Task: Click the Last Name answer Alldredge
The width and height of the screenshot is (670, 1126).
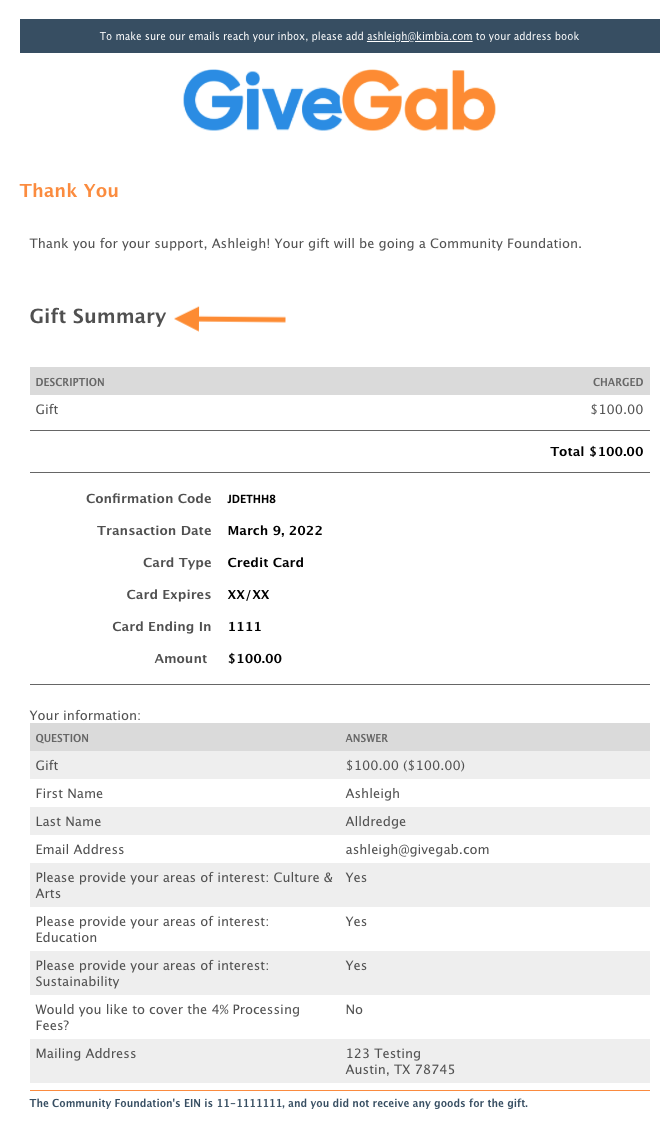Action: pyautogui.click(x=376, y=822)
